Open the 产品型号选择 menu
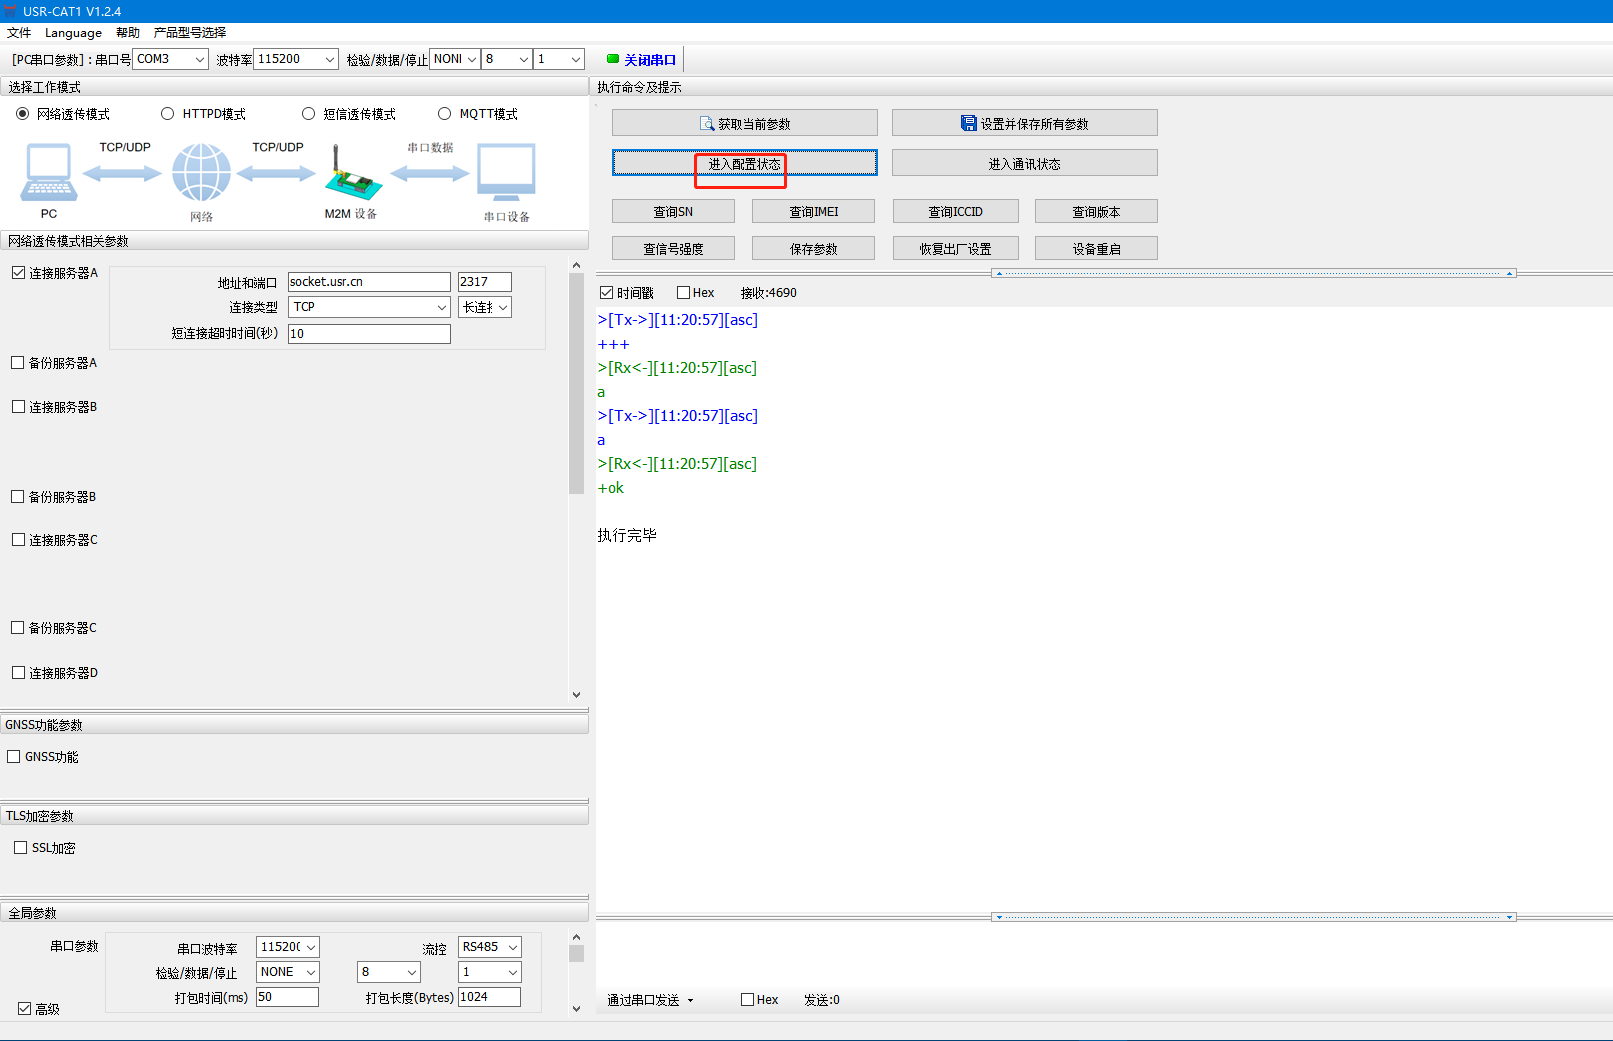Image resolution: width=1613 pixels, height=1041 pixels. coord(189,33)
